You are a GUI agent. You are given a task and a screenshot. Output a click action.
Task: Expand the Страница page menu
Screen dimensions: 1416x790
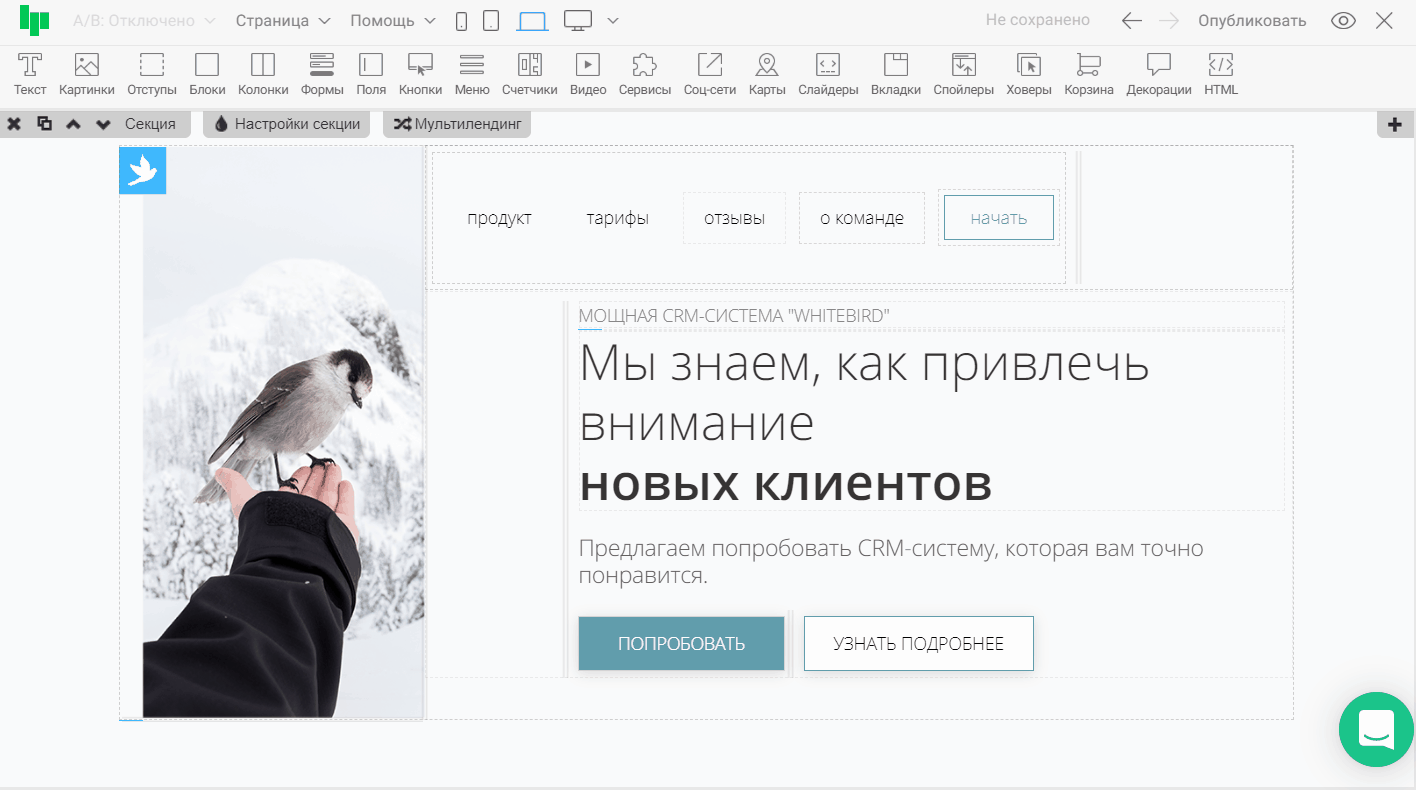(283, 21)
